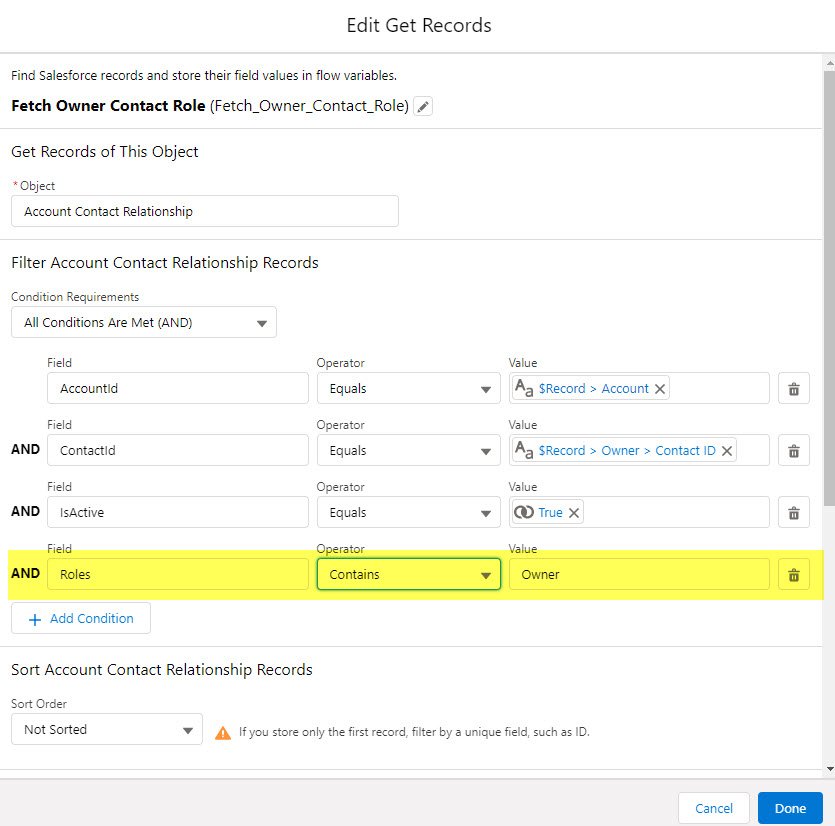Open the Sort Order dropdown
835x826 pixels.
(x=106, y=730)
